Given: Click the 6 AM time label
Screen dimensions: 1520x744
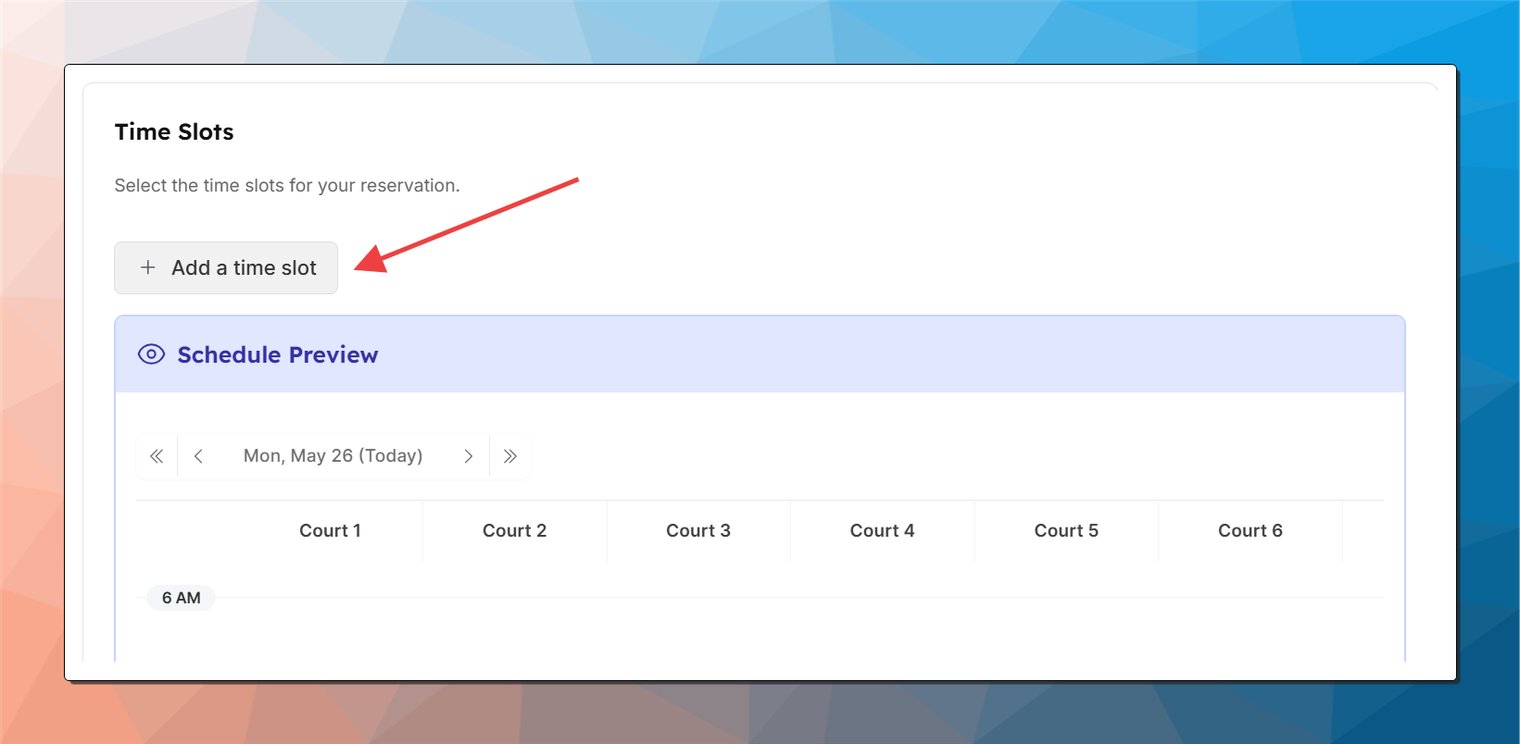Looking at the screenshot, I should point(181,598).
